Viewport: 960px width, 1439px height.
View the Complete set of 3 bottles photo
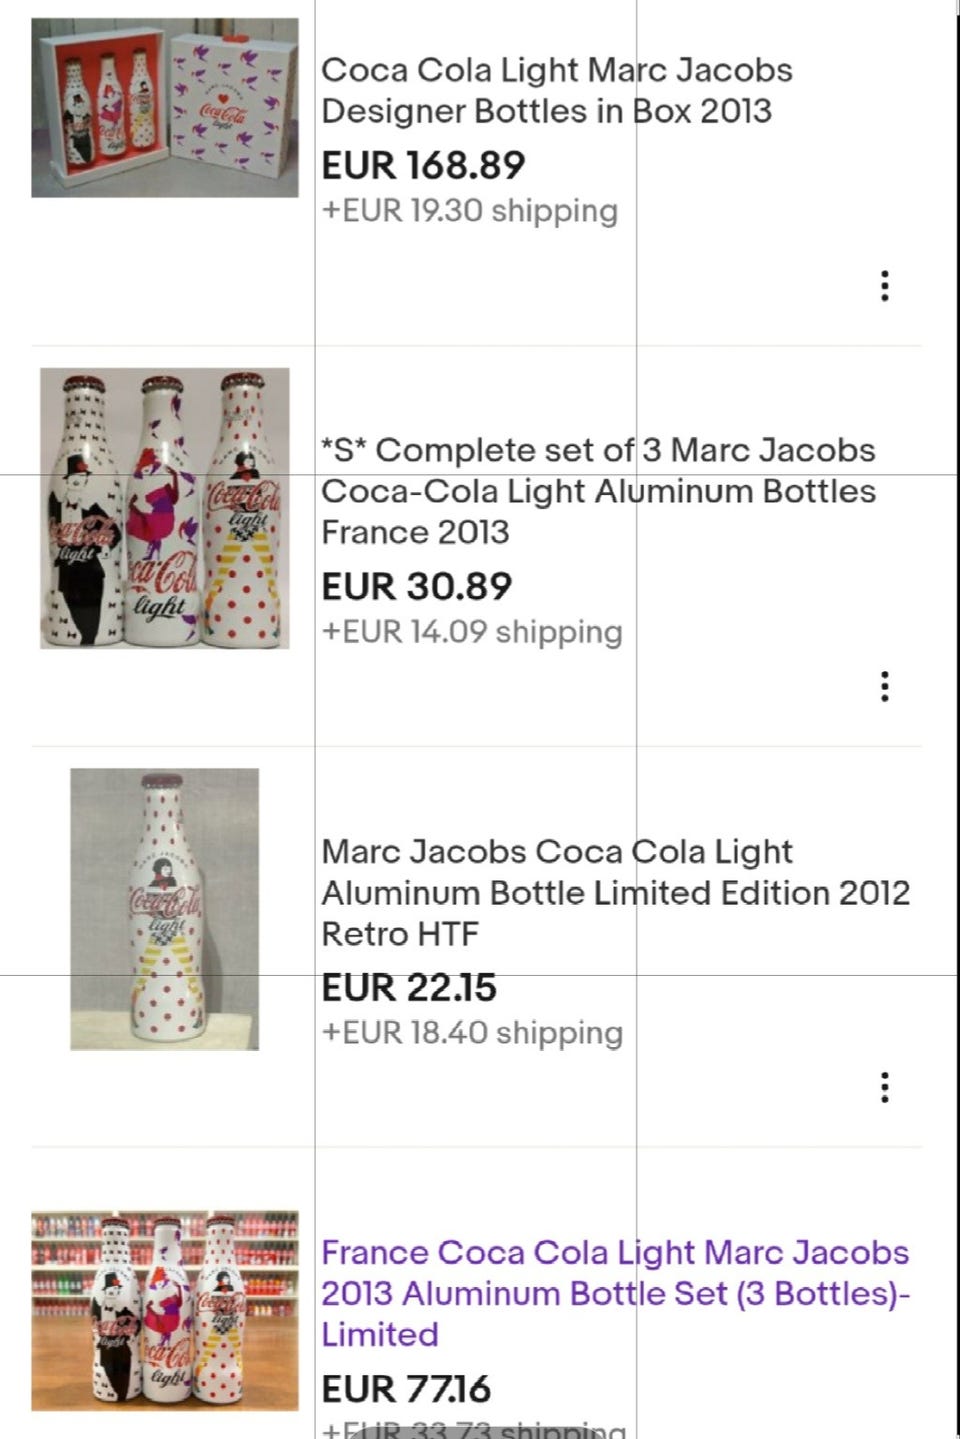[x=165, y=508]
